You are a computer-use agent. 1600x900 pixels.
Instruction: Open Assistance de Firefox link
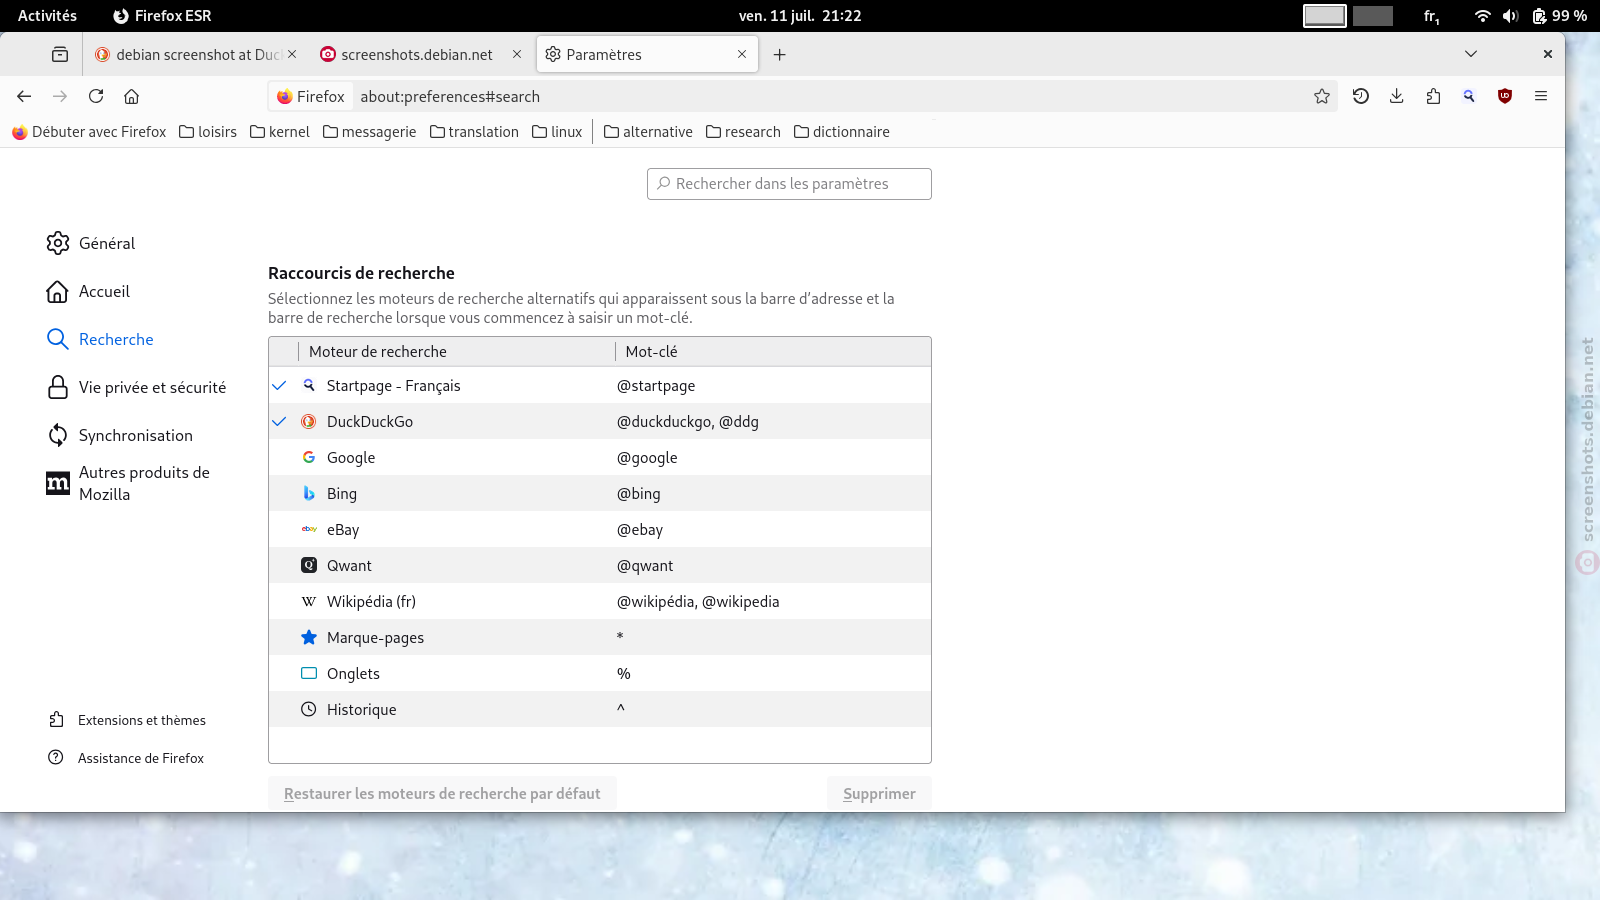coord(126,758)
